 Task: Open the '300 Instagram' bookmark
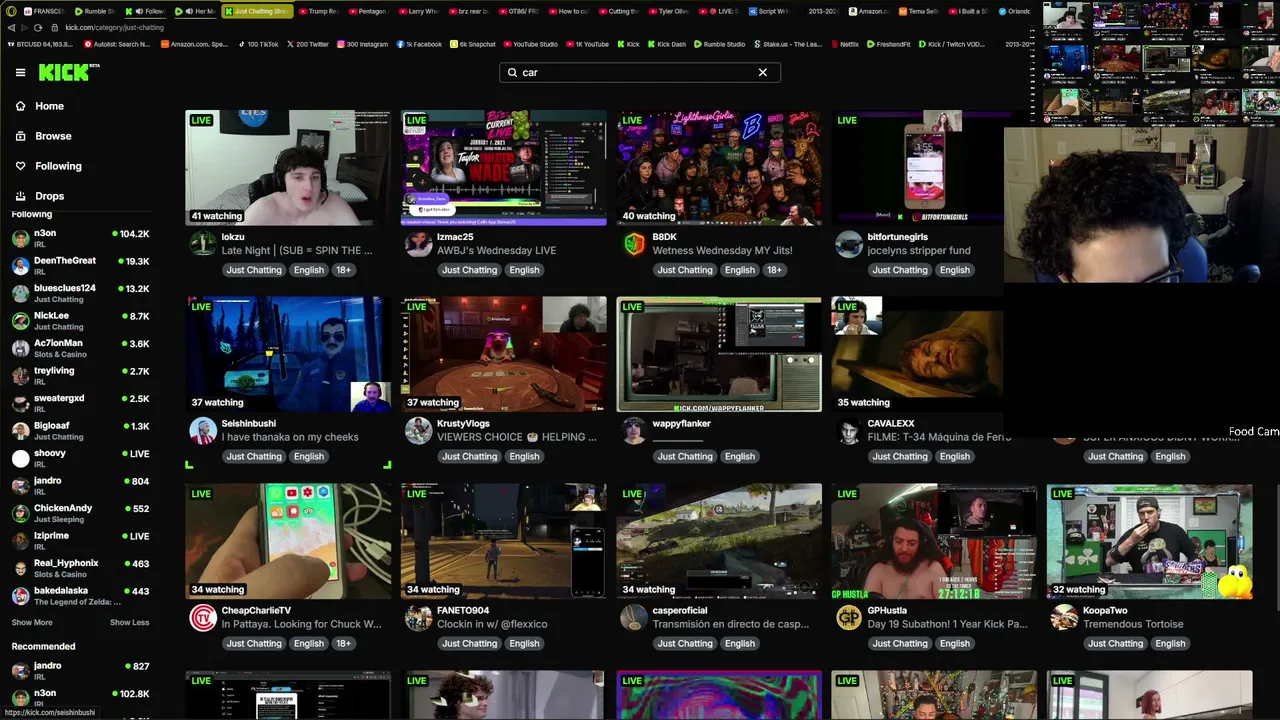coord(362,44)
